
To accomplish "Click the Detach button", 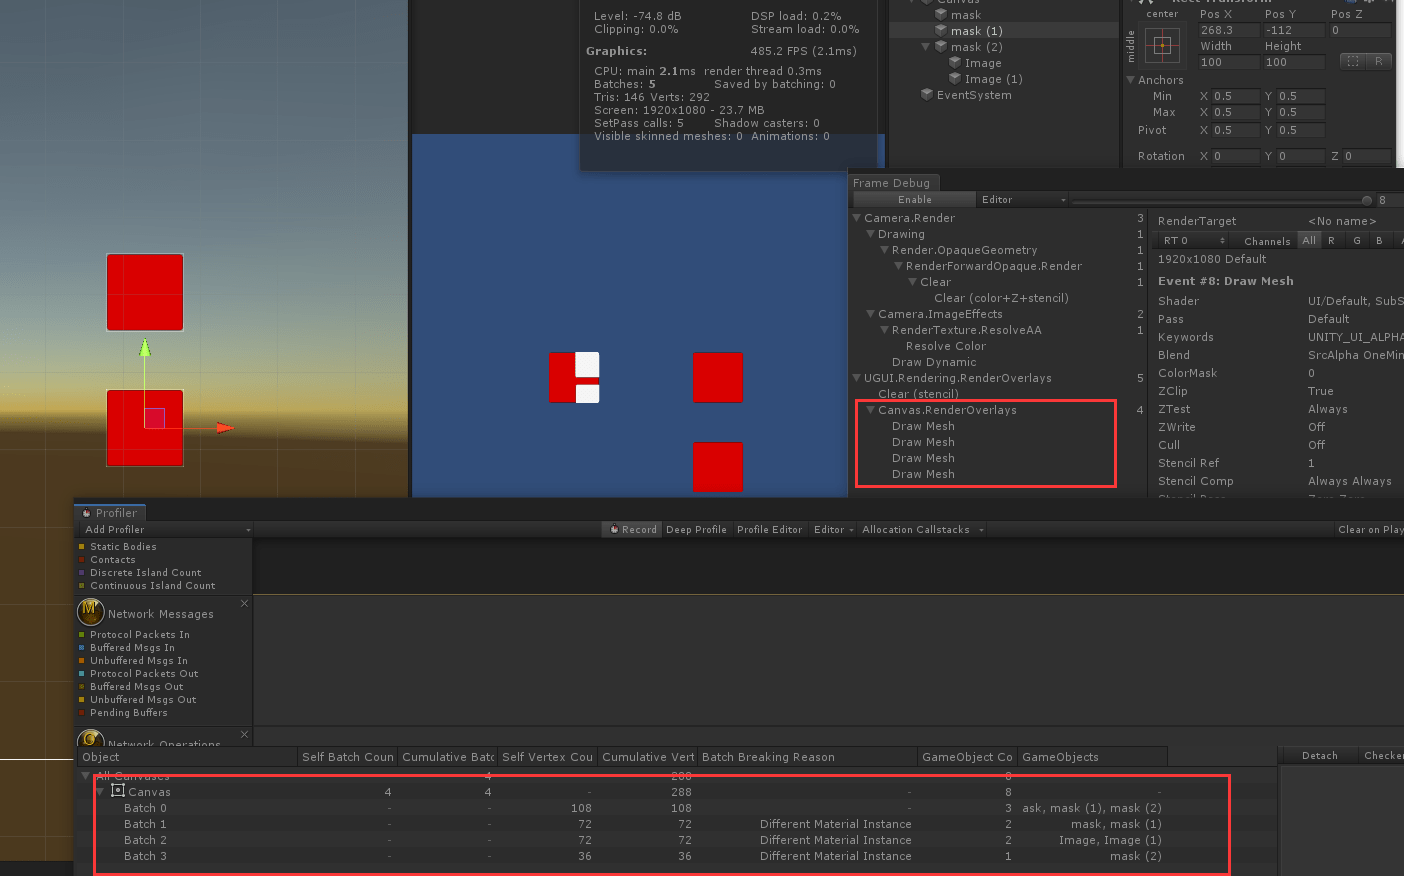I will pos(1320,756).
